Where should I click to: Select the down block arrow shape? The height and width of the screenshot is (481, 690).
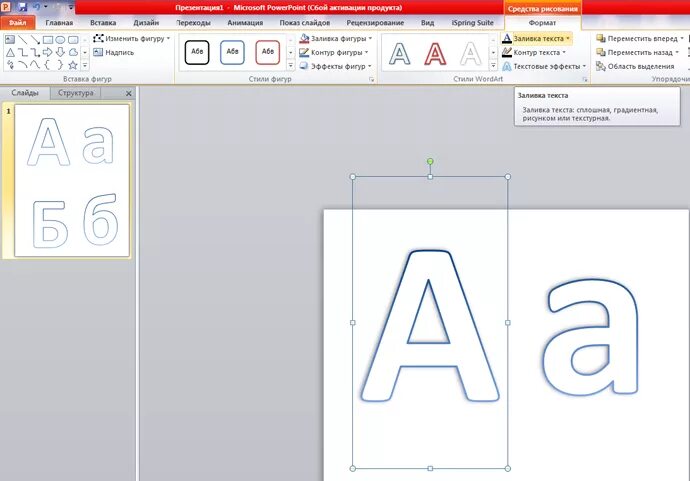(x=60, y=52)
